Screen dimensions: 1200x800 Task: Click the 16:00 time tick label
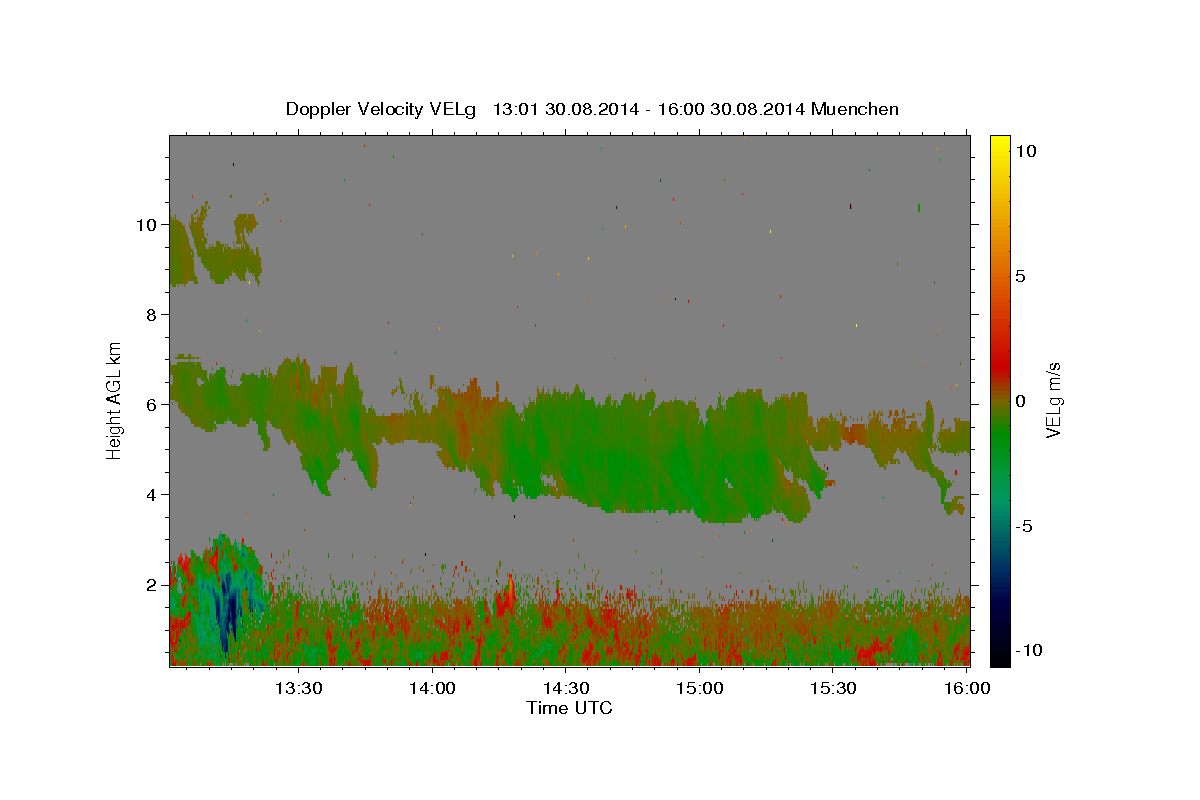[x=967, y=688]
